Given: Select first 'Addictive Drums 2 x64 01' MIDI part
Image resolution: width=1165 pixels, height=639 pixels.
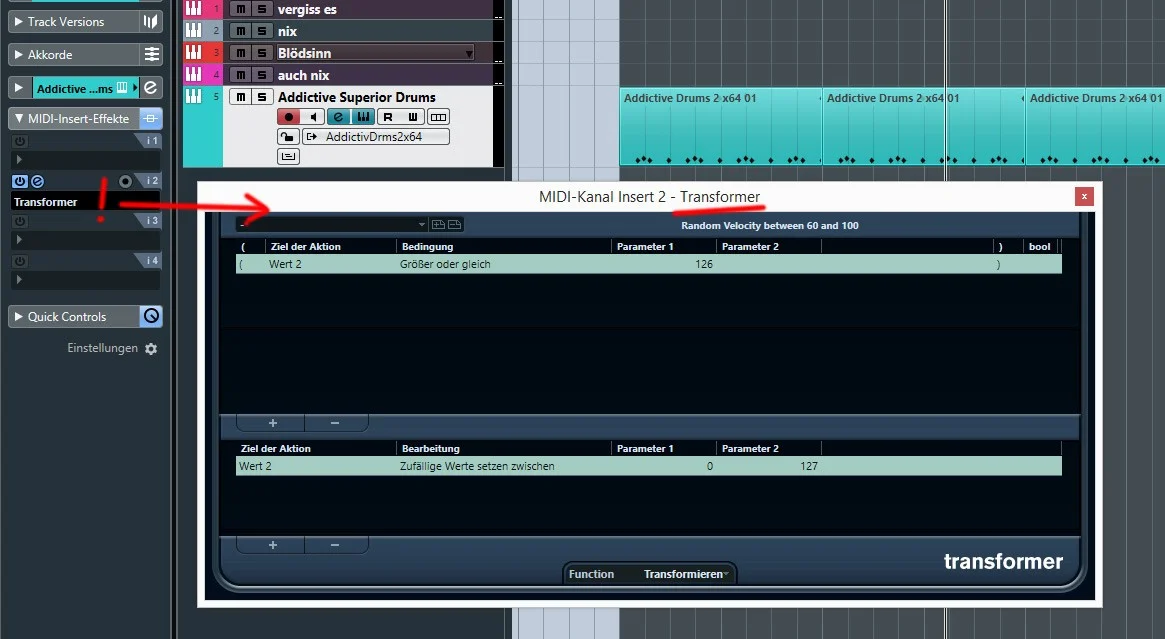Looking at the screenshot, I should [x=721, y=126].
